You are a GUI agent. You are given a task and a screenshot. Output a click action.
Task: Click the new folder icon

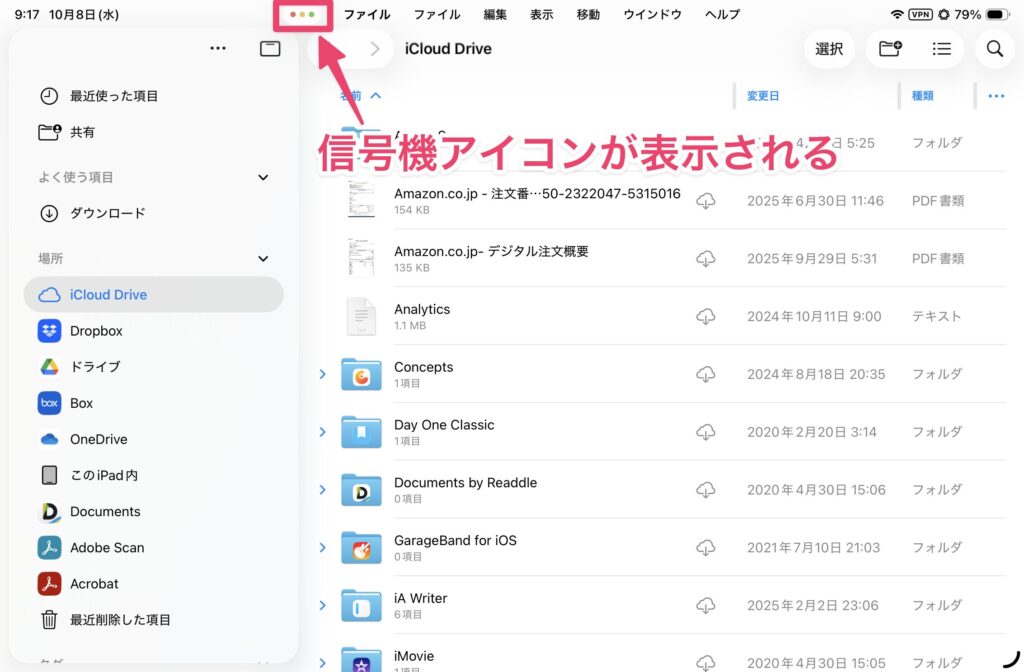point(889,49)
